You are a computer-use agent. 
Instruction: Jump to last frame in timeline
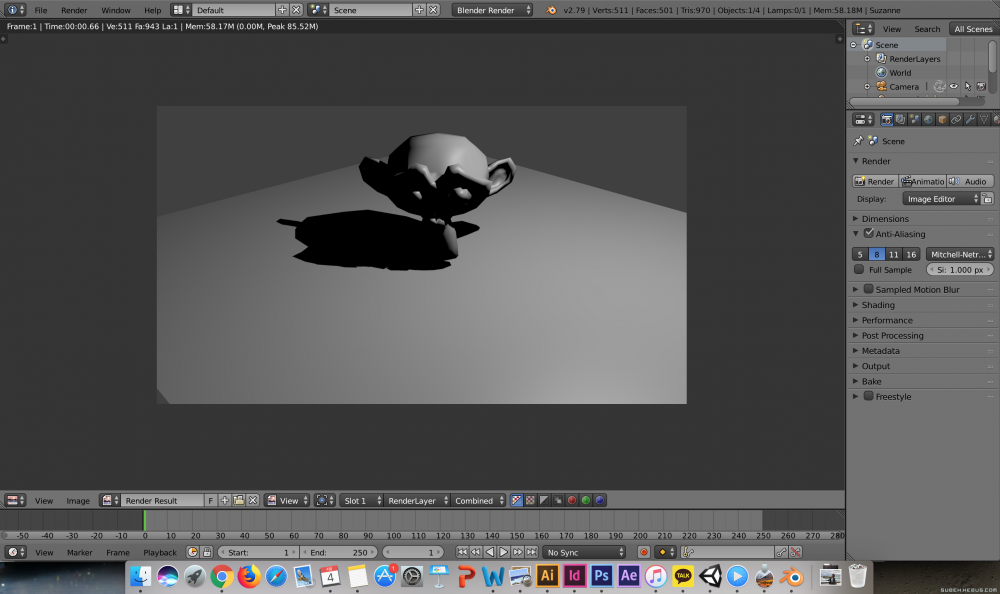tap(532, 552)
